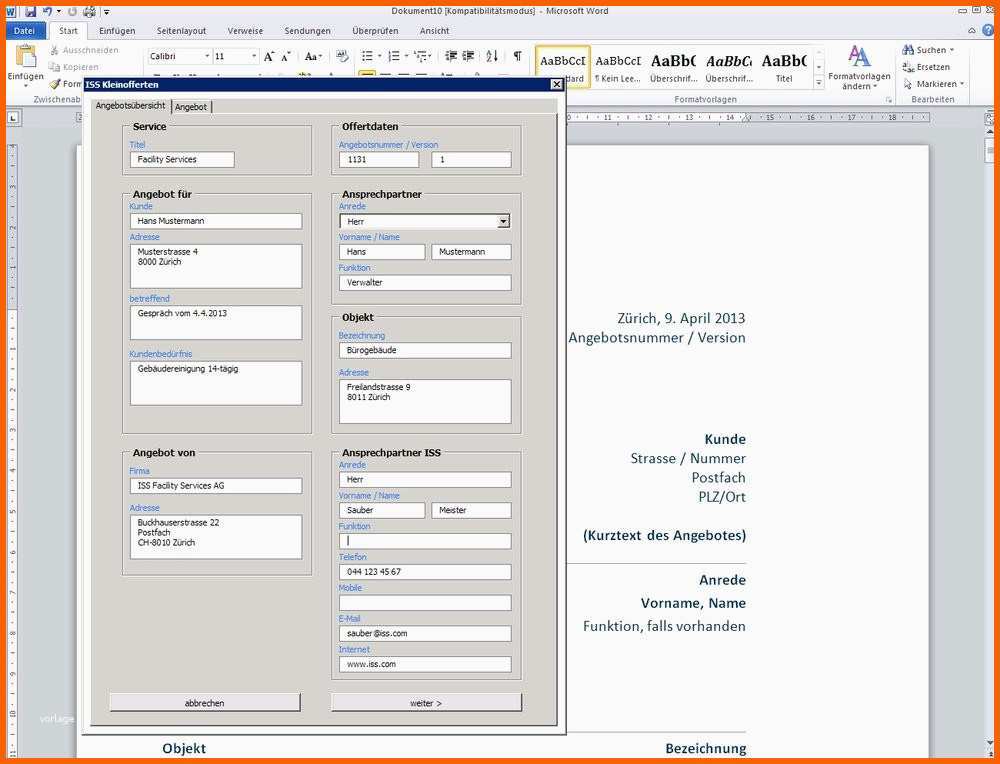Click the Titel field with Facility Services

point(182,159)
